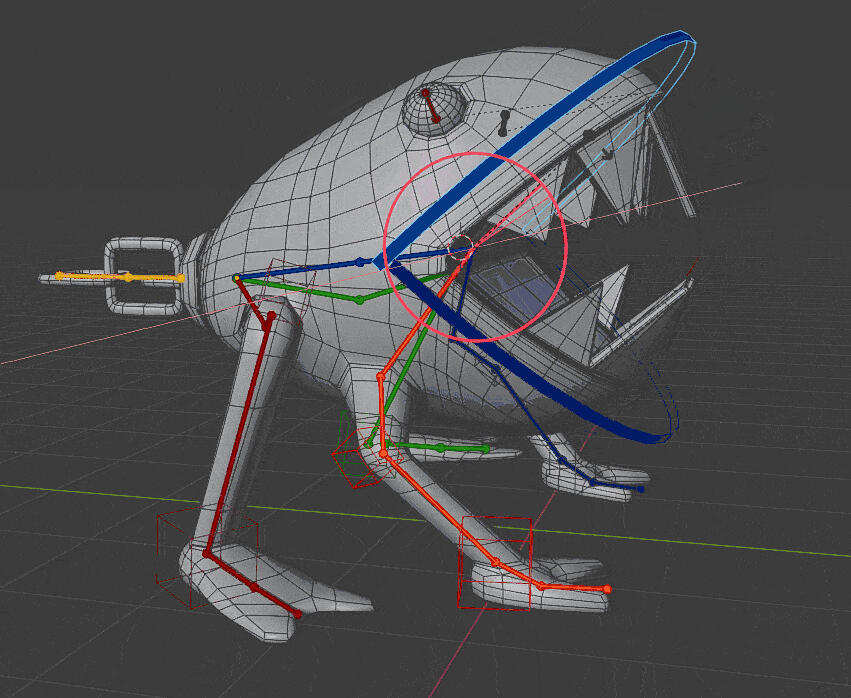Select the dark red eye bone in dome

click(x=430, y=106)
